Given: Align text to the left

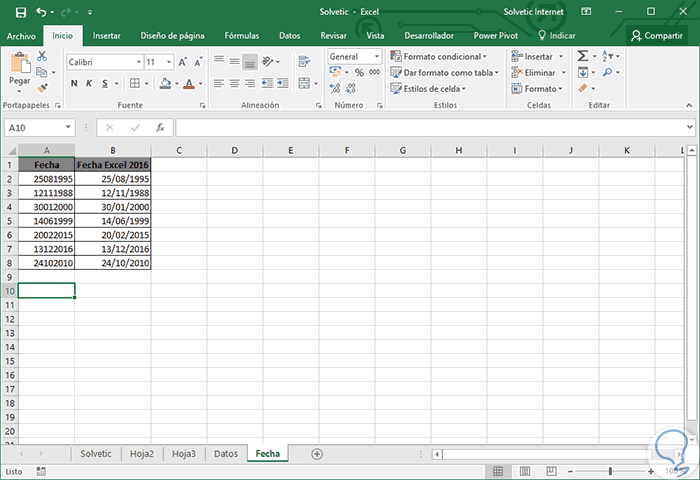Looking at the screenshot, I should (219, 83).
